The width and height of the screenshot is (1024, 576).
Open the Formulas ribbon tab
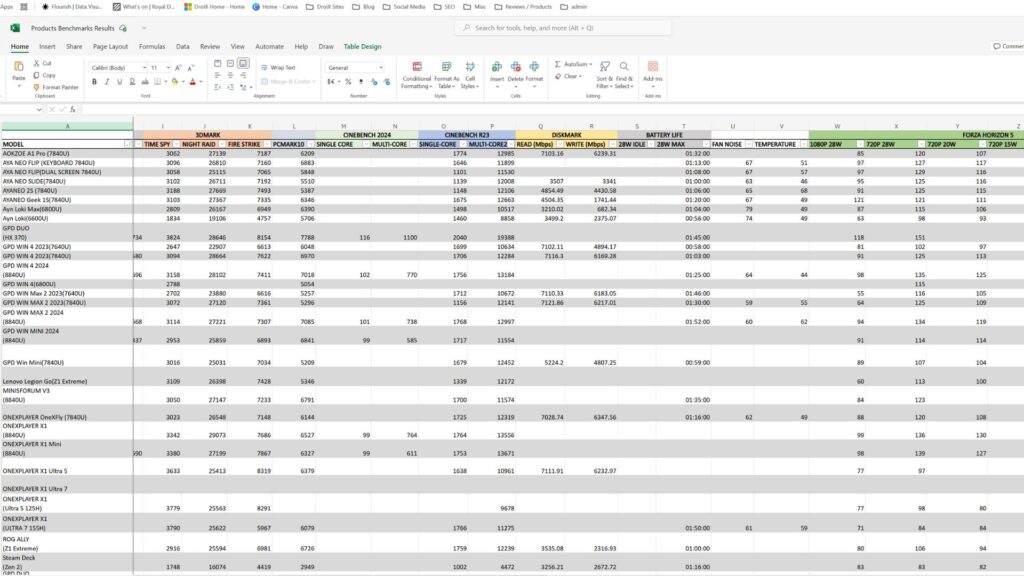[152, 46]
